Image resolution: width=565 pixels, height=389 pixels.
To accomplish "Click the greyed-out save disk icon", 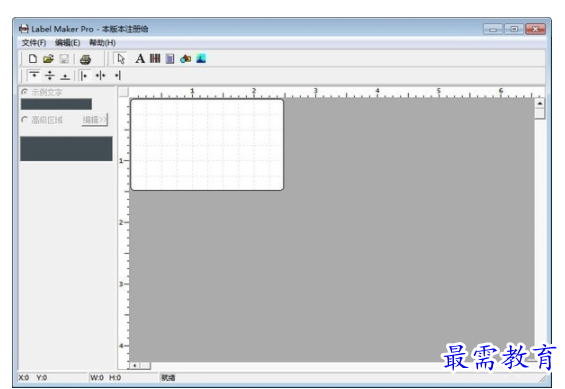I will click(64, 59).
